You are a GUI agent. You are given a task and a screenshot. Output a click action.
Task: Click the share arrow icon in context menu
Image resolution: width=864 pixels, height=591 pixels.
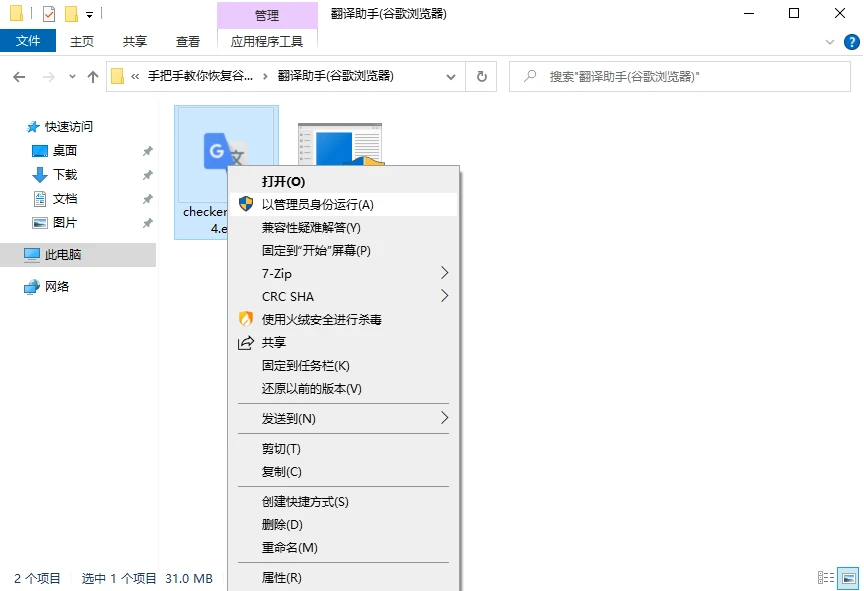246,343
